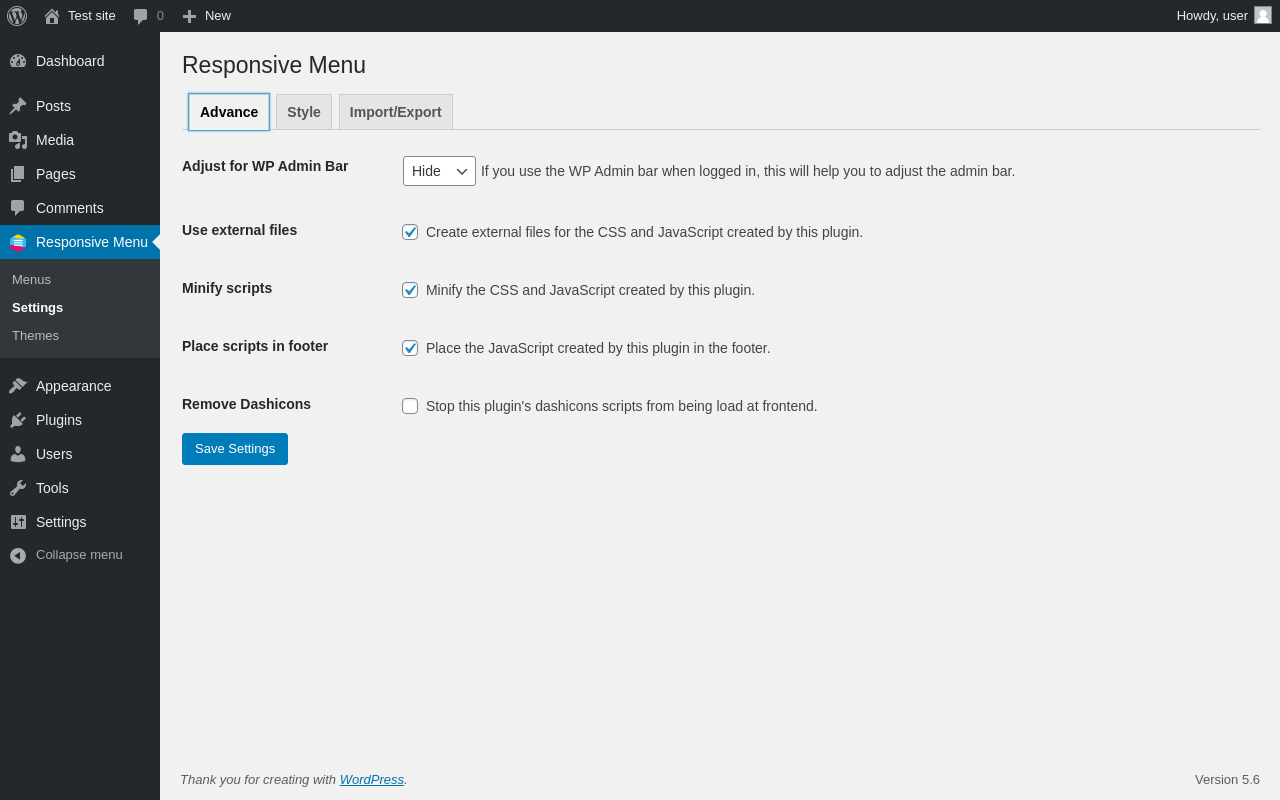Follow the WordPress footer link
Viewport: 1280px width, 800px height.
[x=372, y=779]
